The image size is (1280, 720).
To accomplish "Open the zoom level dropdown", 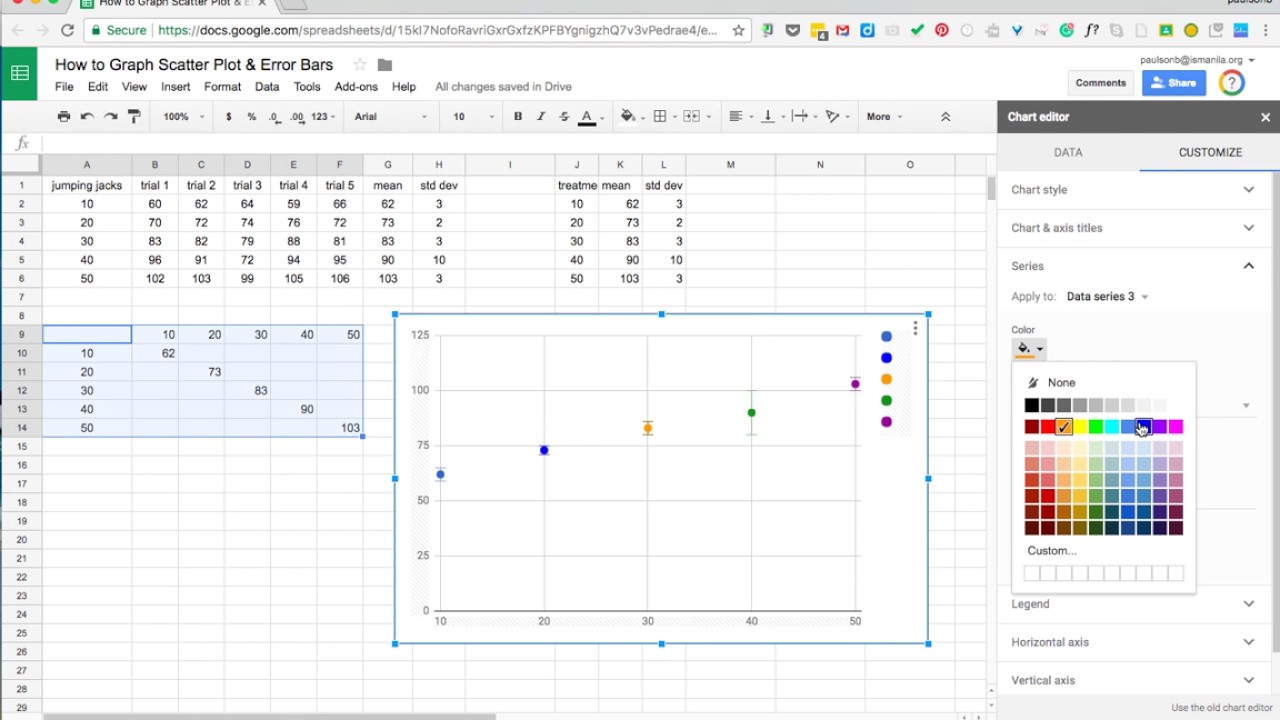I will (x=183, y=117).
